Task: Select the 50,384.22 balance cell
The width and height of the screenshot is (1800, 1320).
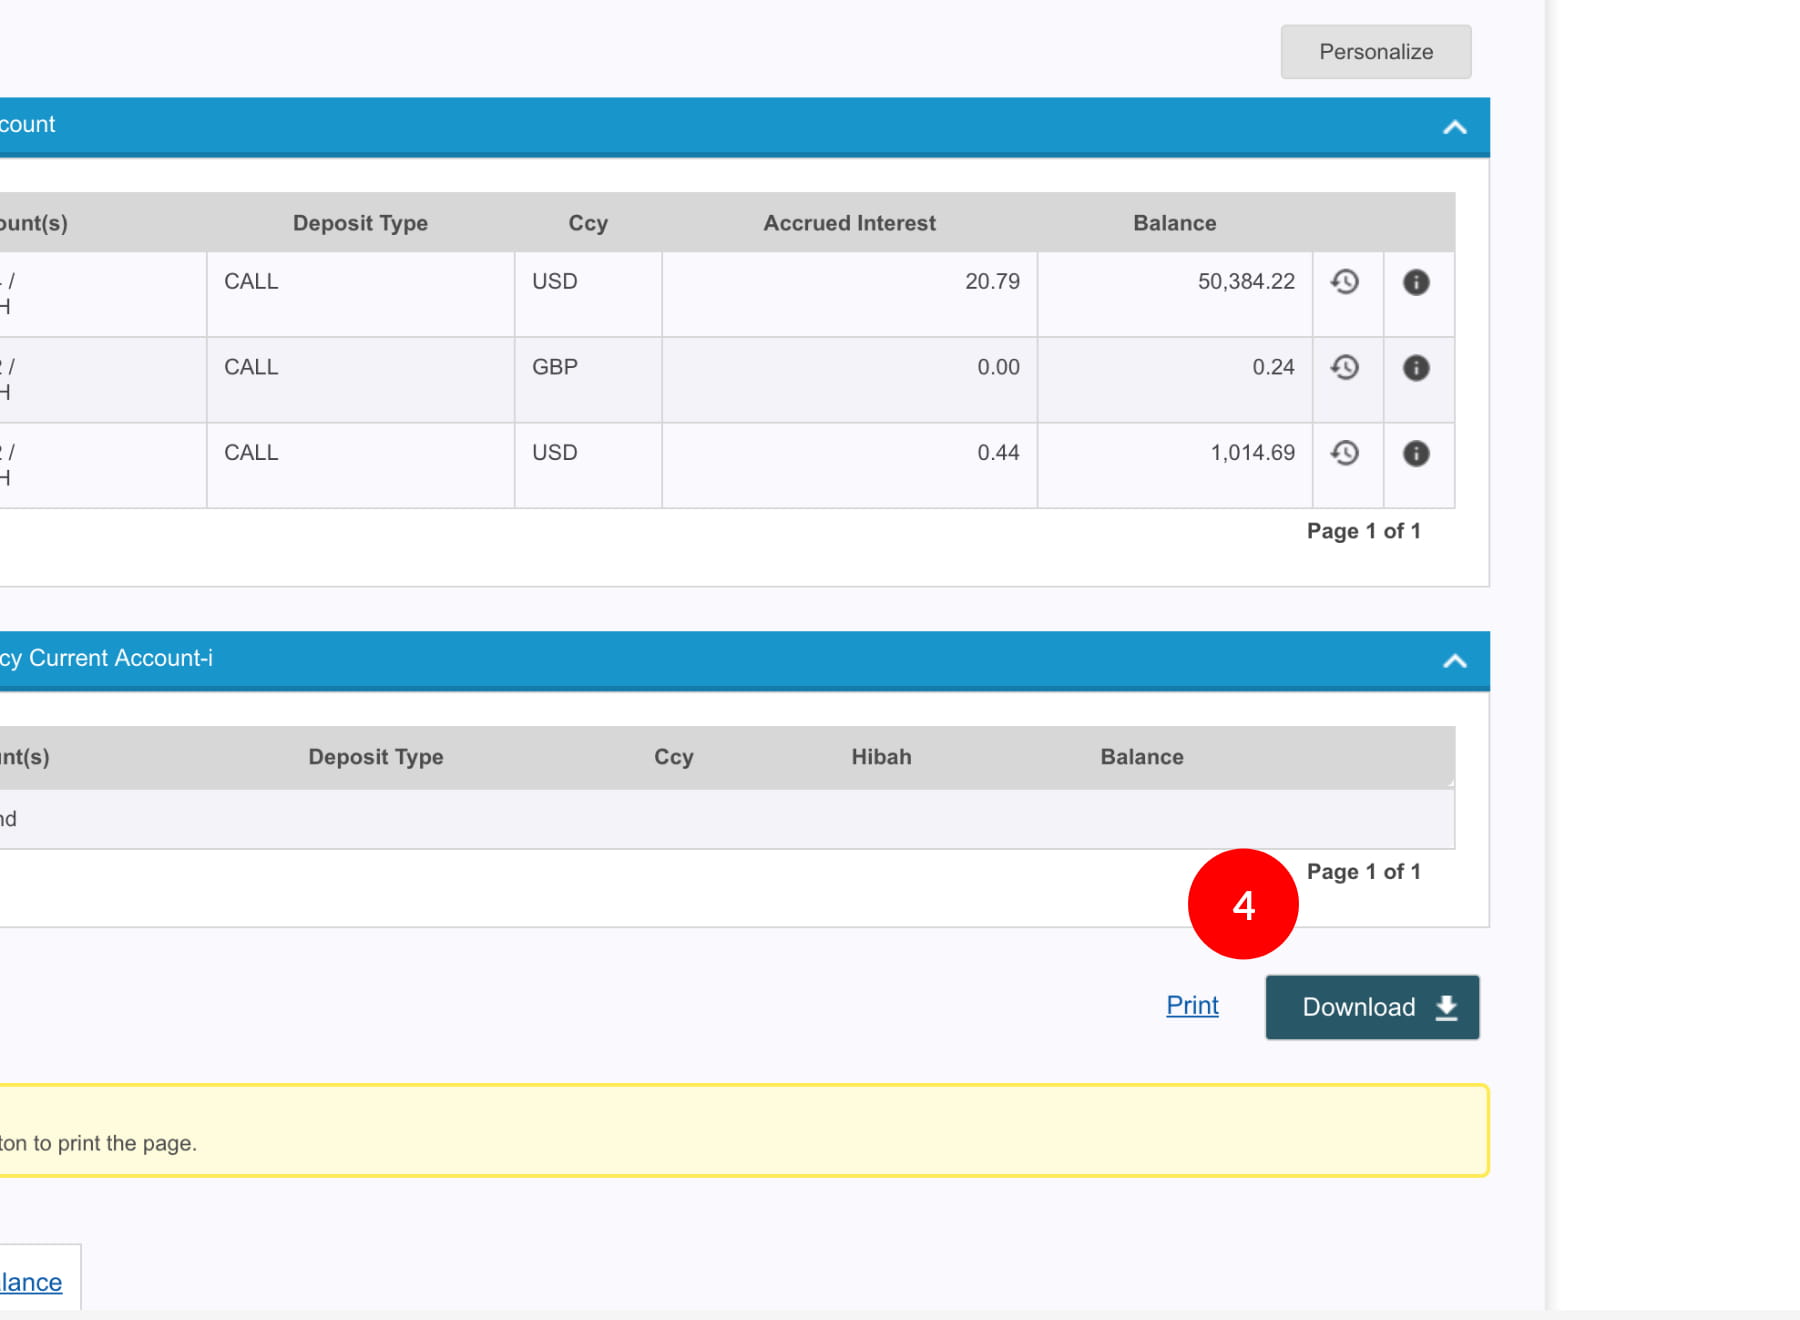Action: click(1245, 282)
